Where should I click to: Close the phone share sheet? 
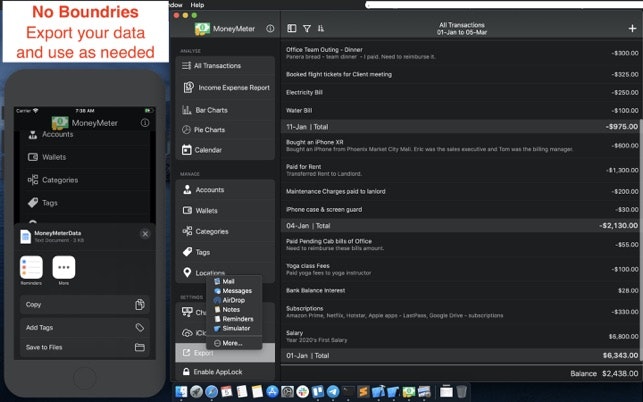click(145, 233)
